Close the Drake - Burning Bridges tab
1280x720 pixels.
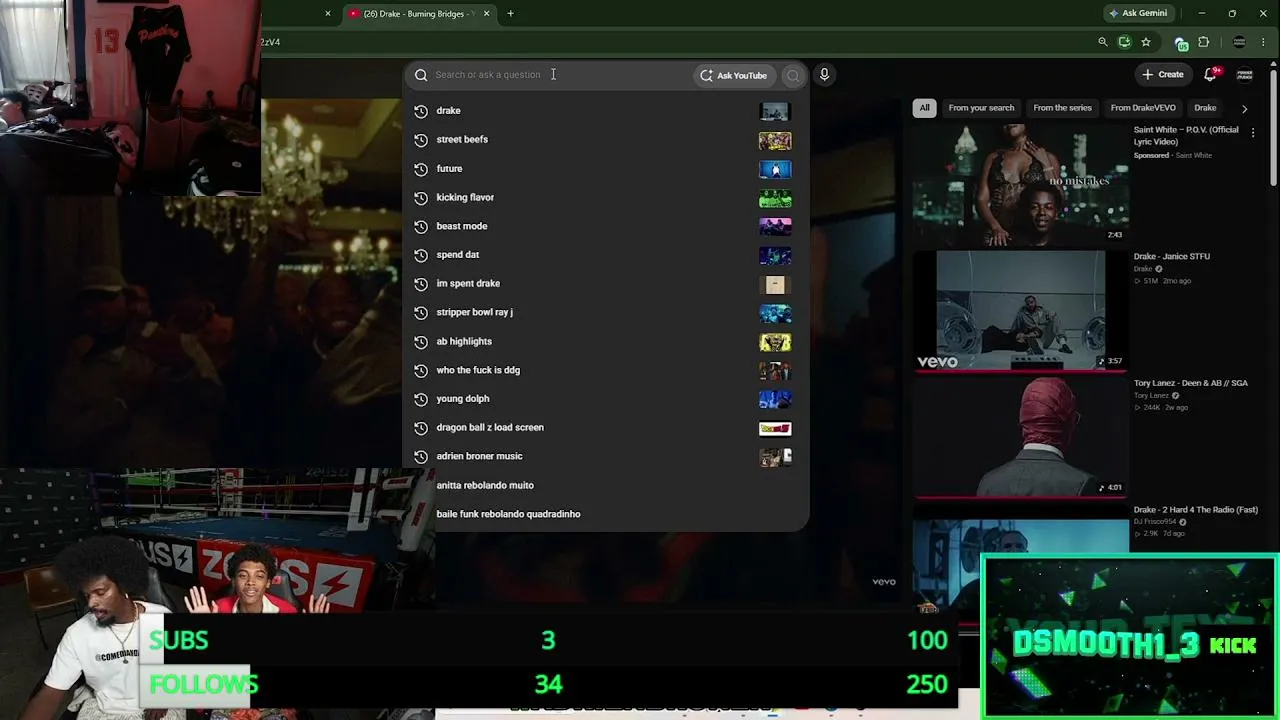click(487, 13)
